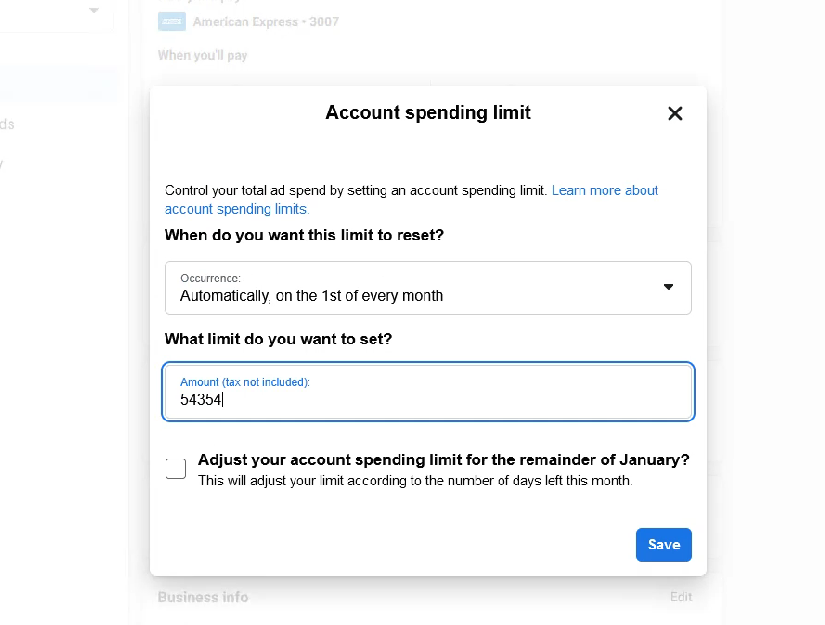Click the 'This will adjust your limit' description text
This screenshot has width=825, height=625.
(x=414, y=481)
